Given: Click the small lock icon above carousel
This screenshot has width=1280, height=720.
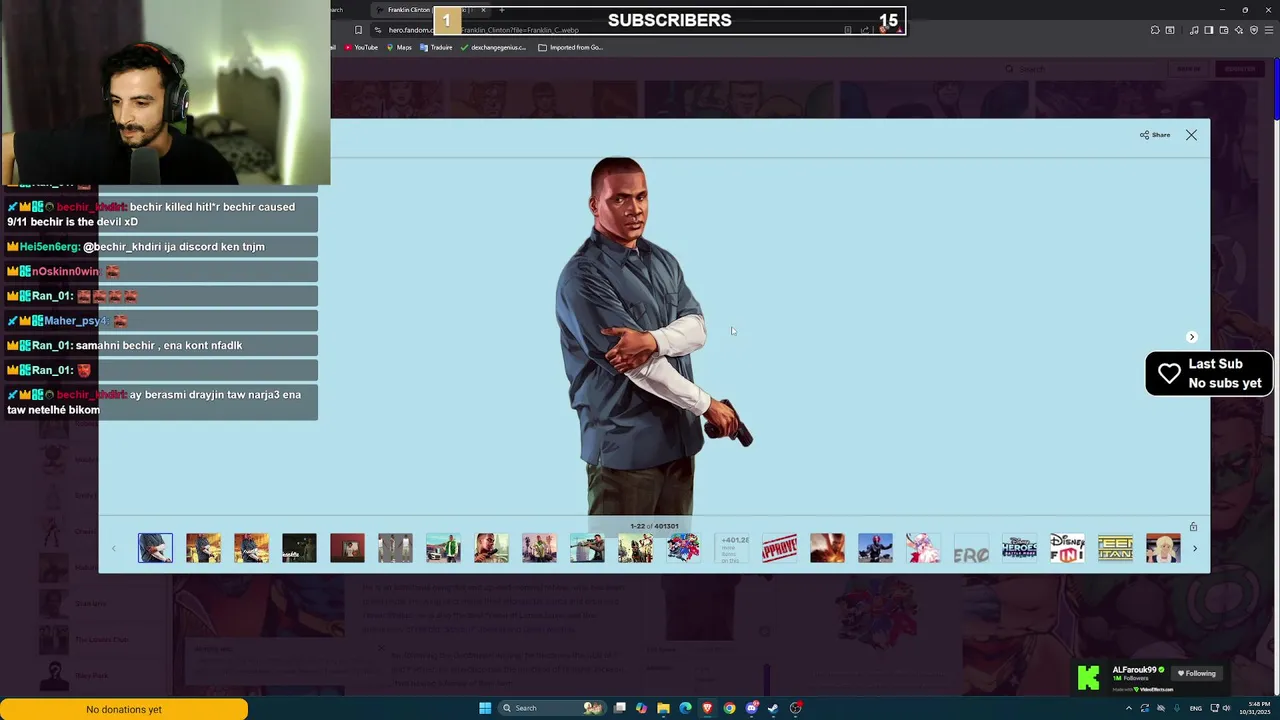Looking at the screenshot, I should point(1193,526).
